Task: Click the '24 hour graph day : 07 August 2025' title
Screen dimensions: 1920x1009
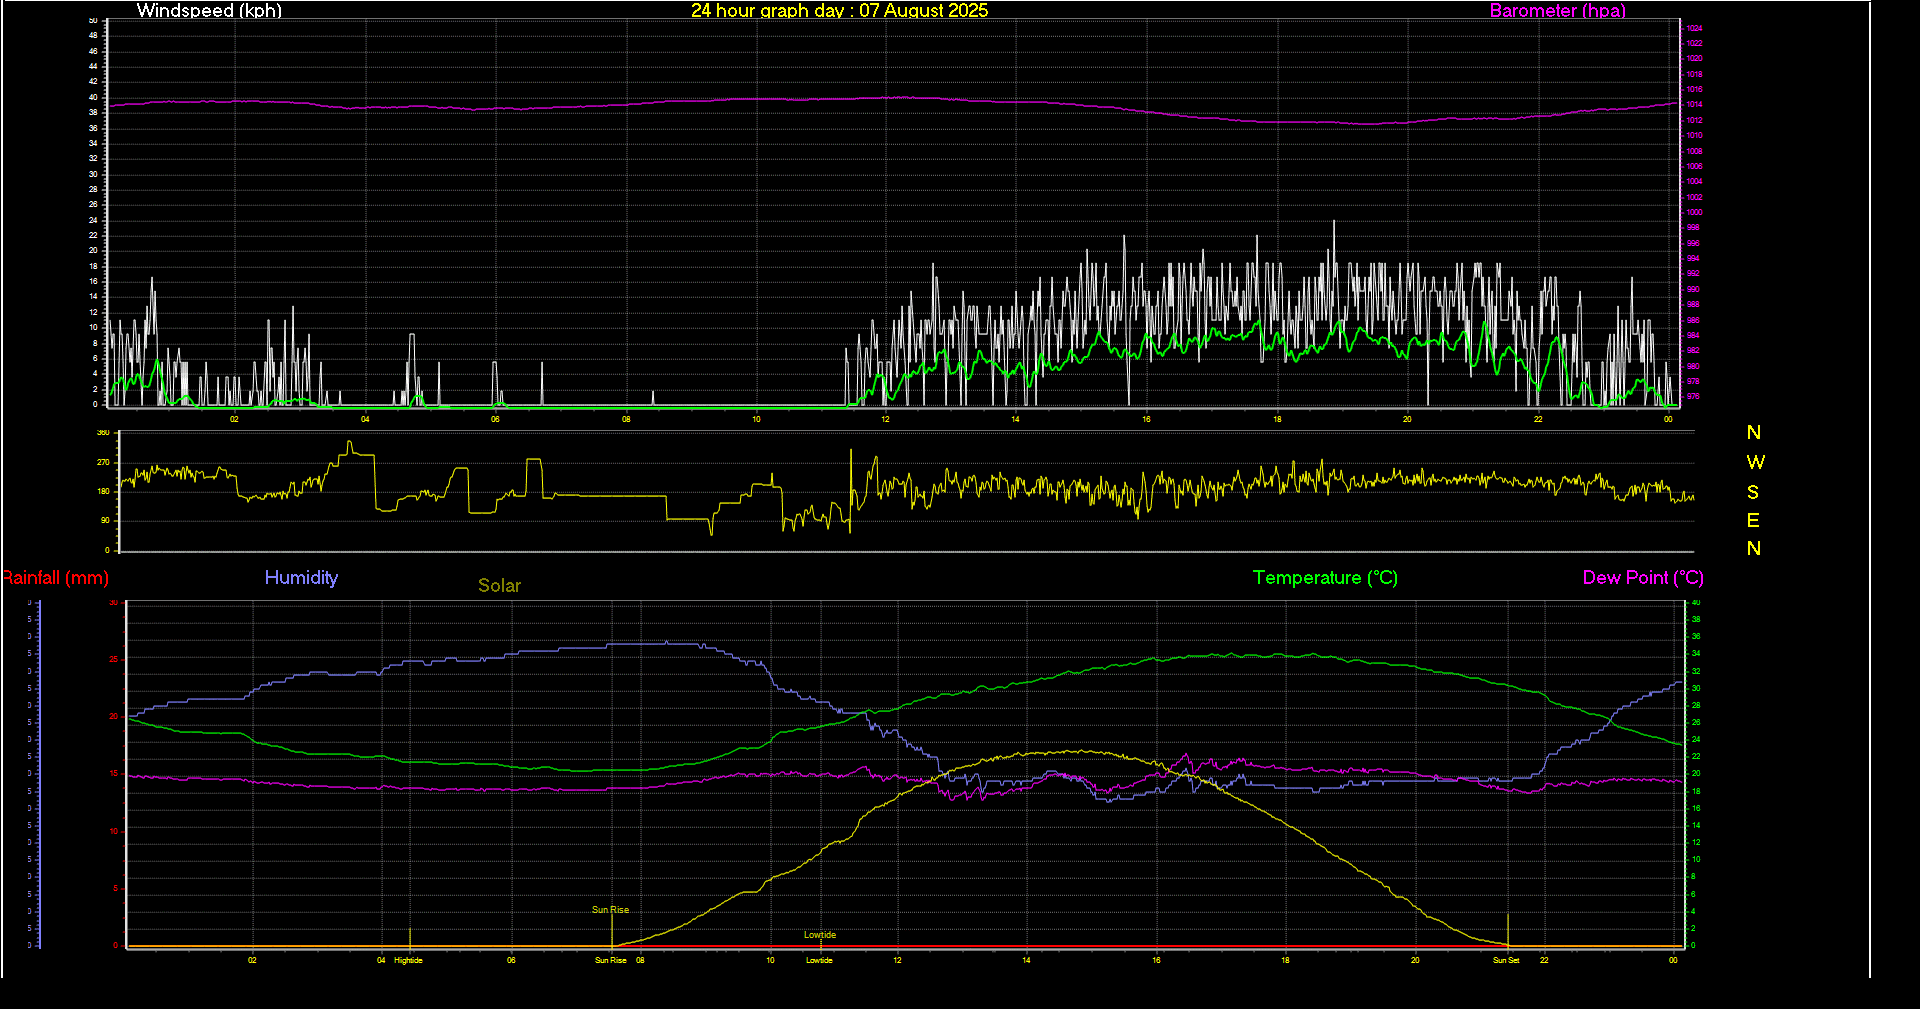Action: pyautogui.click(x=839, y=10)
